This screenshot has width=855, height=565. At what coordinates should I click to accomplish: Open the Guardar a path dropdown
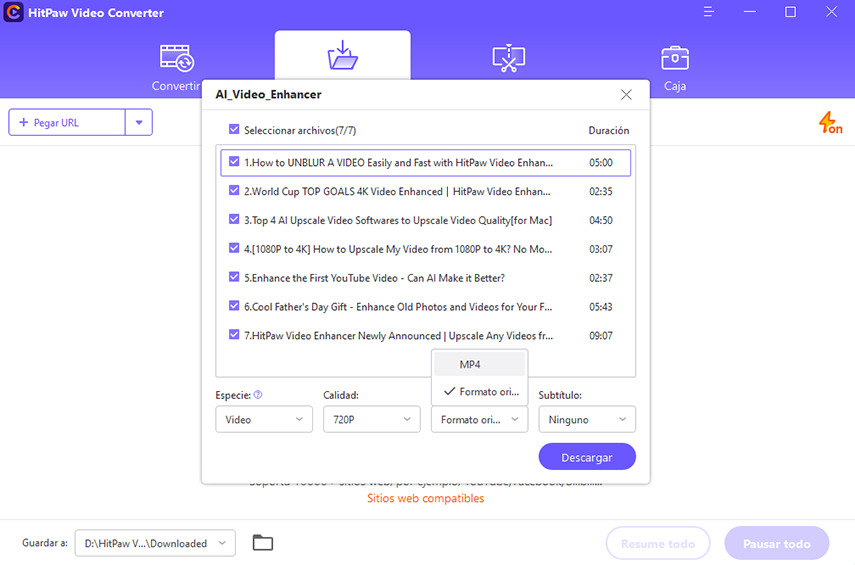point(155,543)
